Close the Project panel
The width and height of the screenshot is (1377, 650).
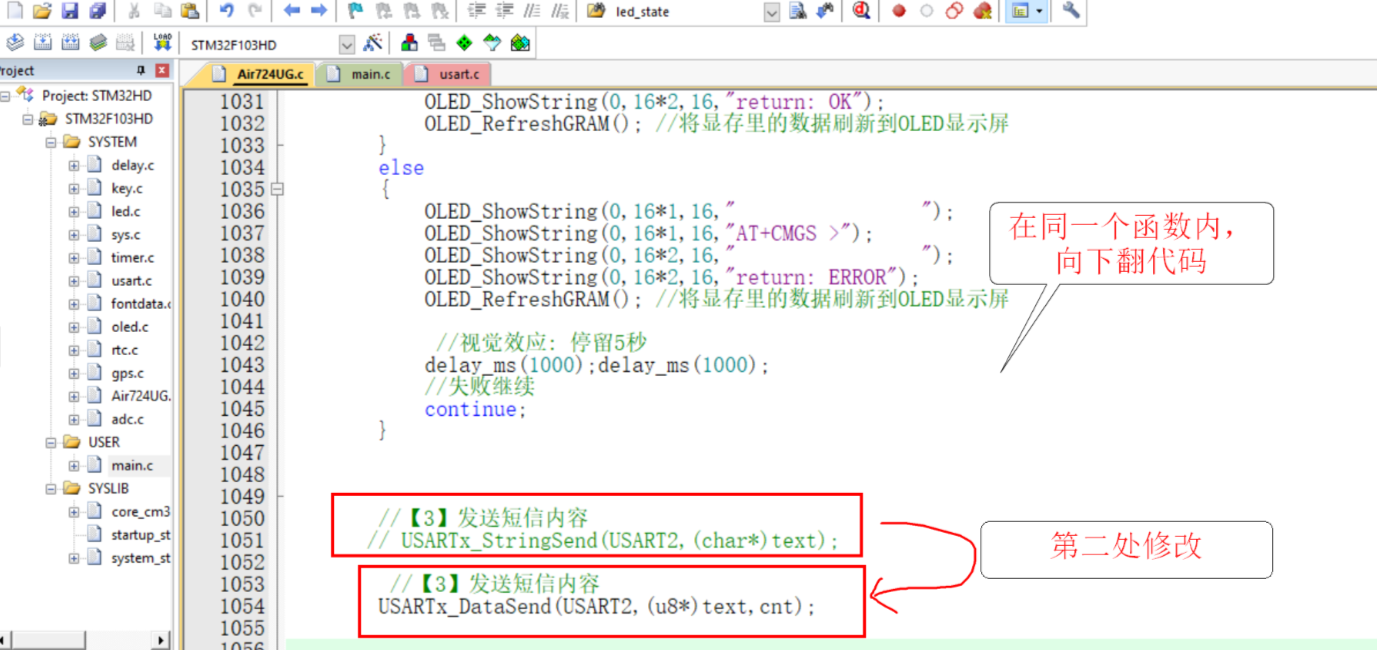click(162, 71)
